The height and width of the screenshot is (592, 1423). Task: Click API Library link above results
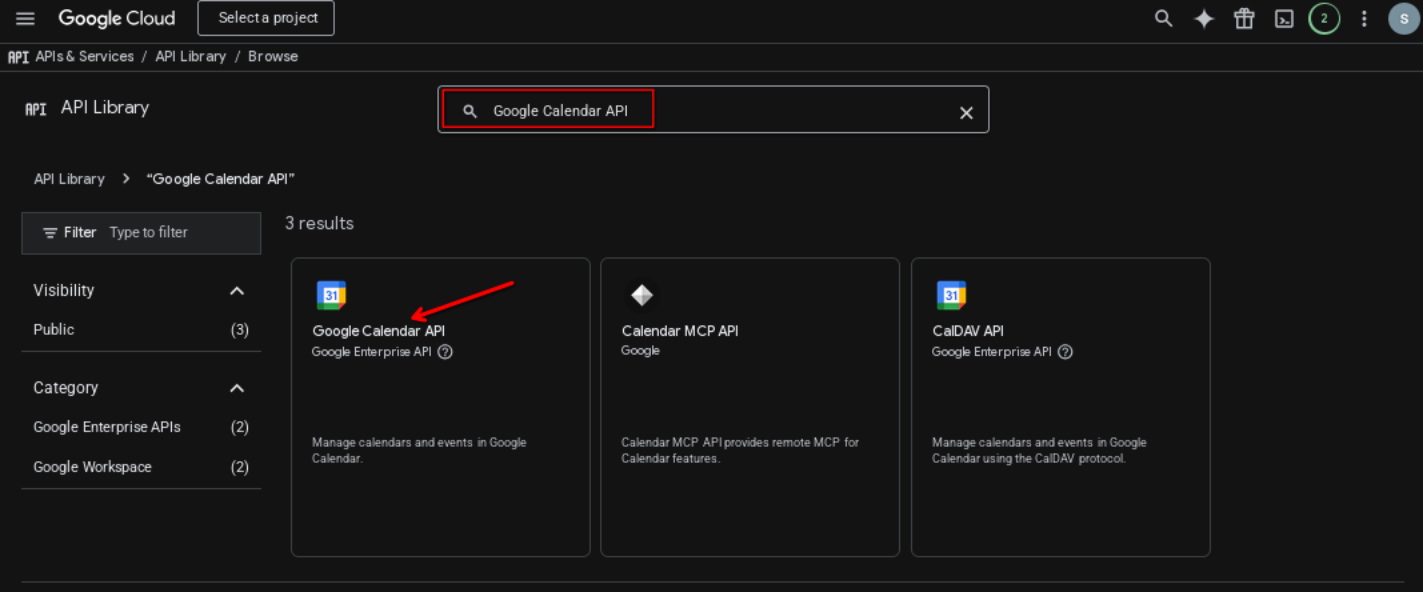[x=69, y=179]
